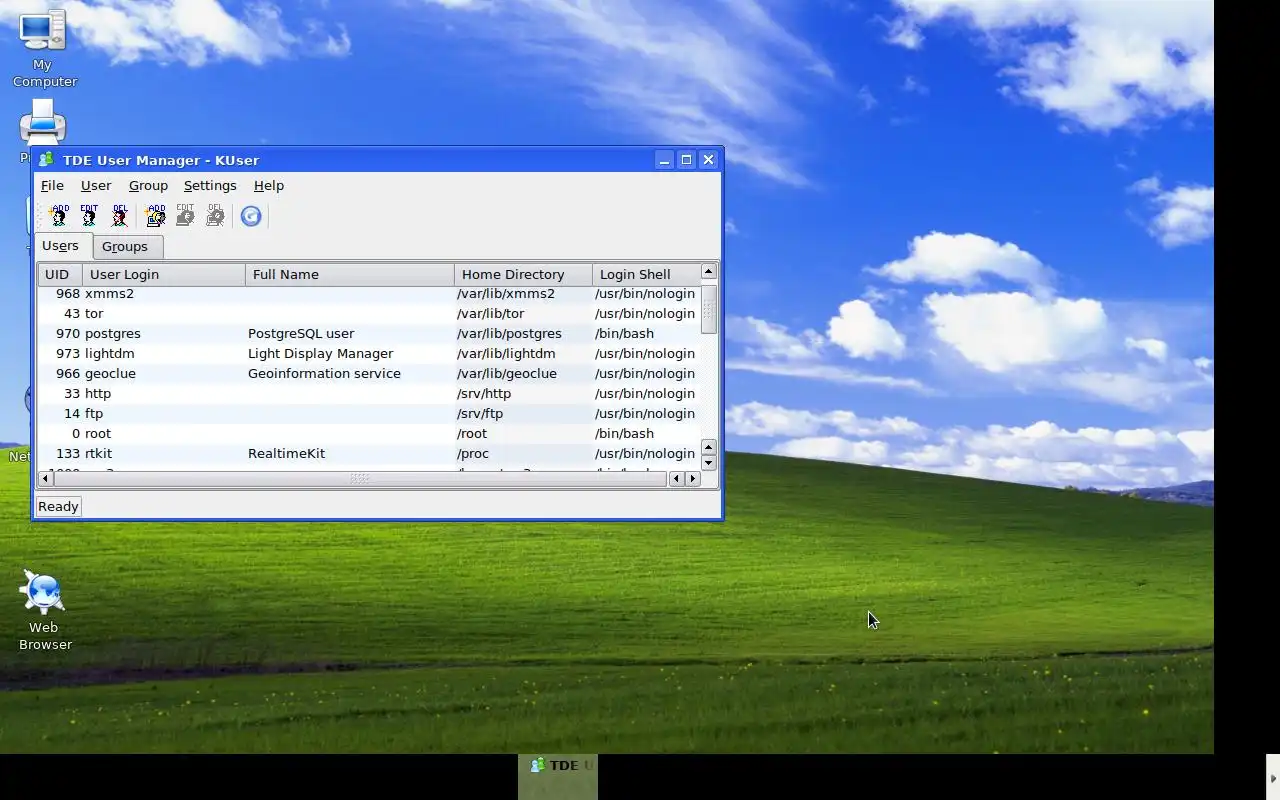Click the /proc home directory cell
Screen dimensions: 1280x800
[x=473, y=454]
